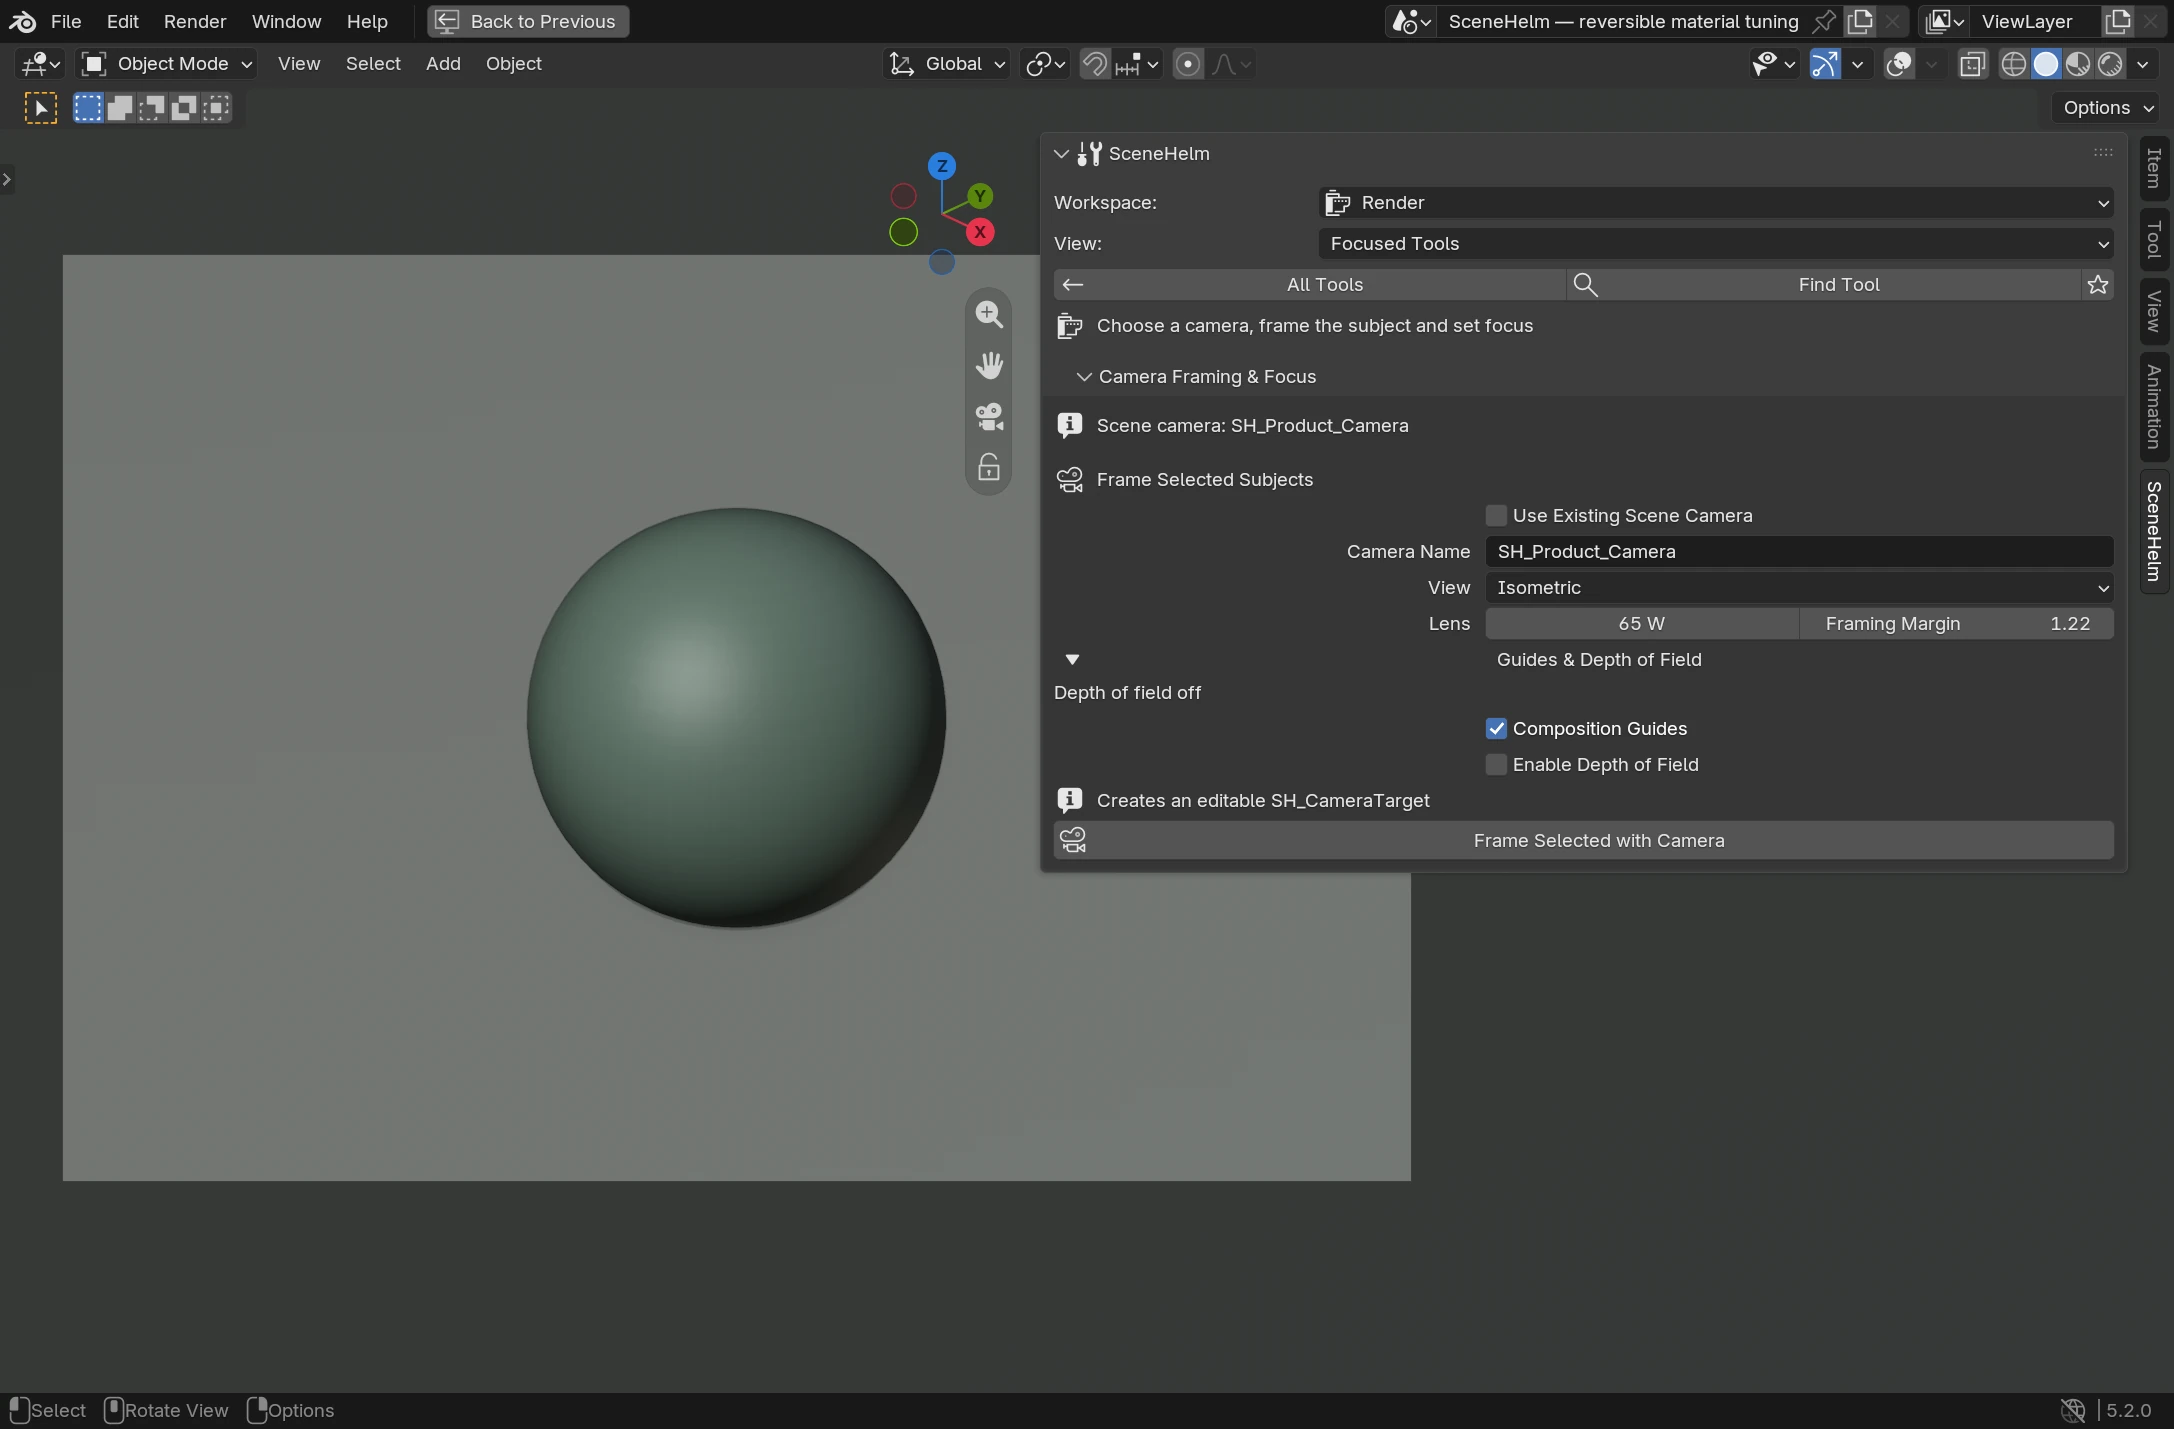Click the Lens 65 W value field

pos(1641,624)
